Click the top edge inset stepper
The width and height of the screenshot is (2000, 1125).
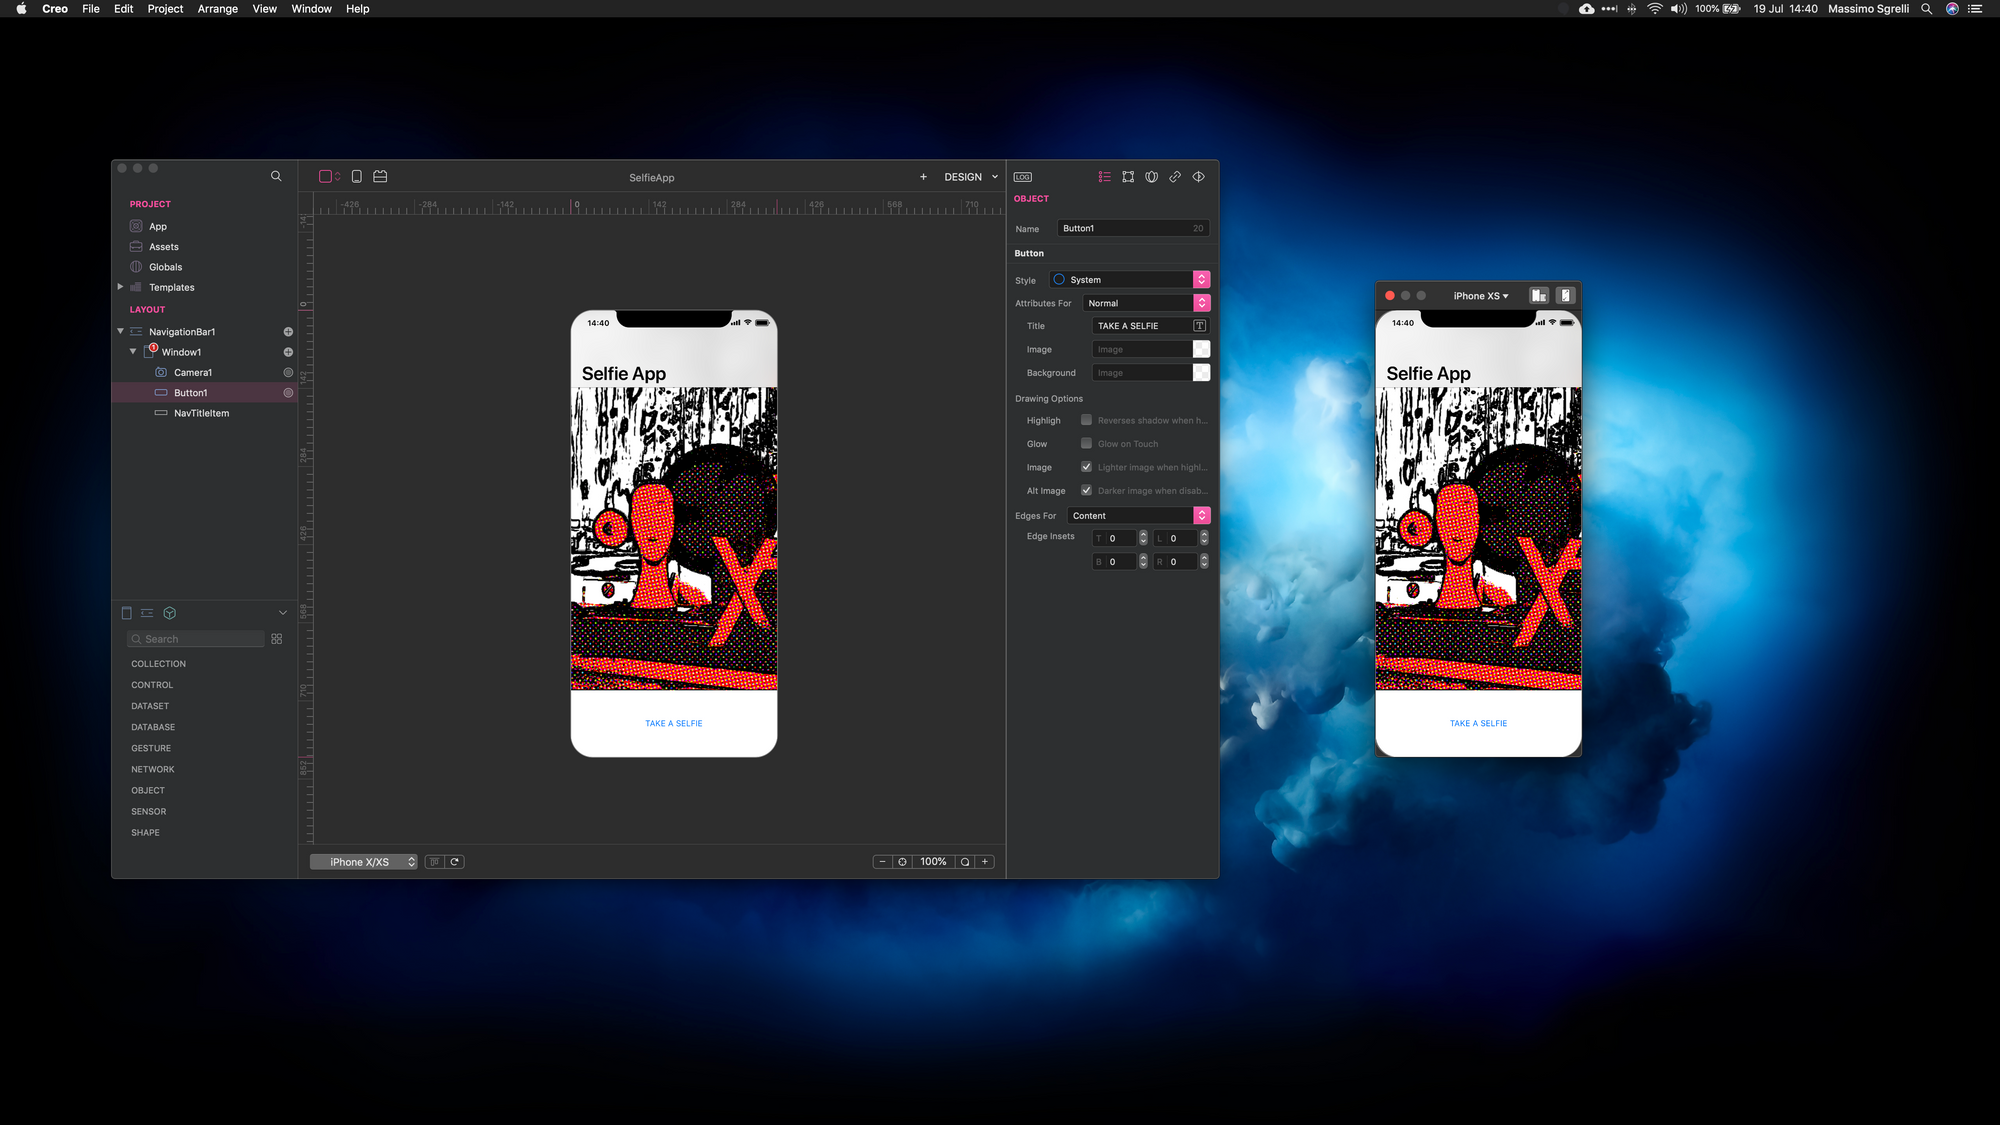[1143, 538]
